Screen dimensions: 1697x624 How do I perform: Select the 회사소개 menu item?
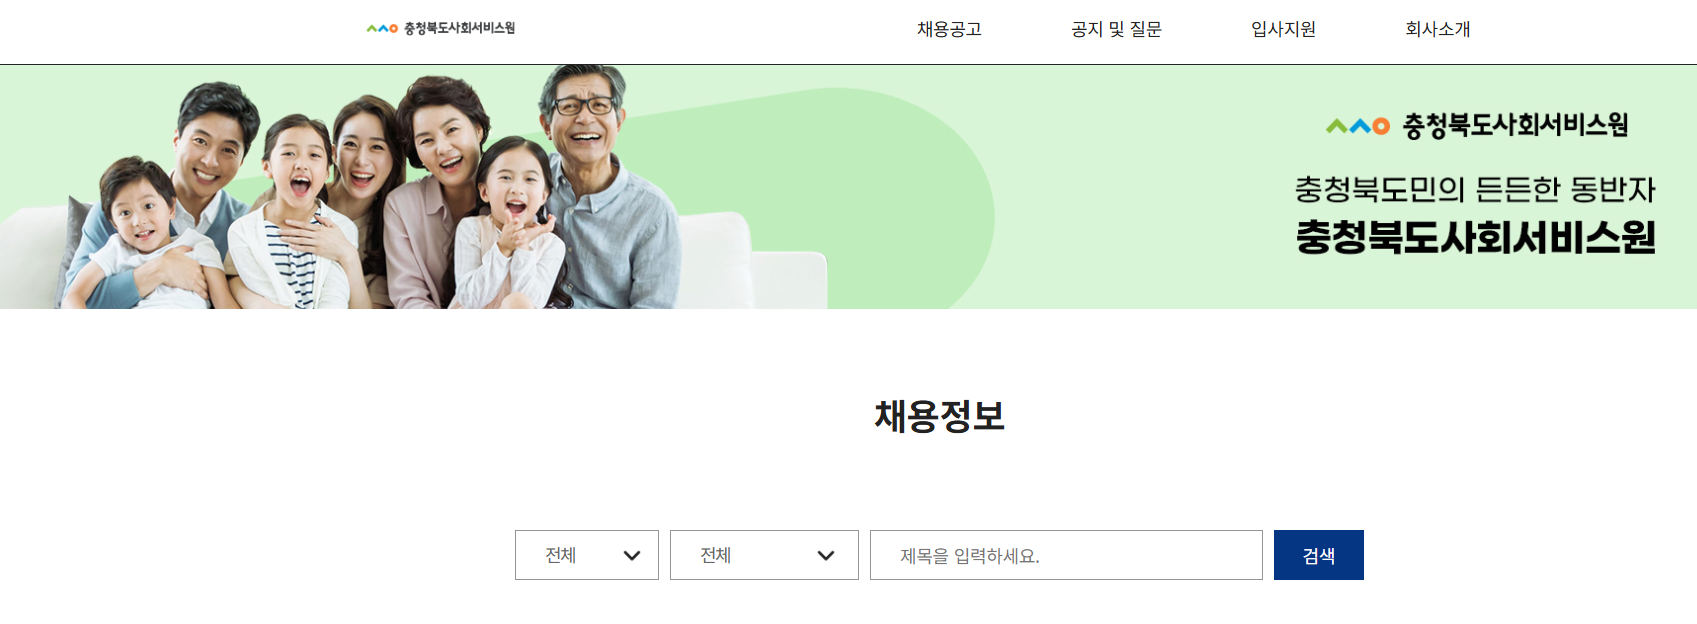[1437, 30]
